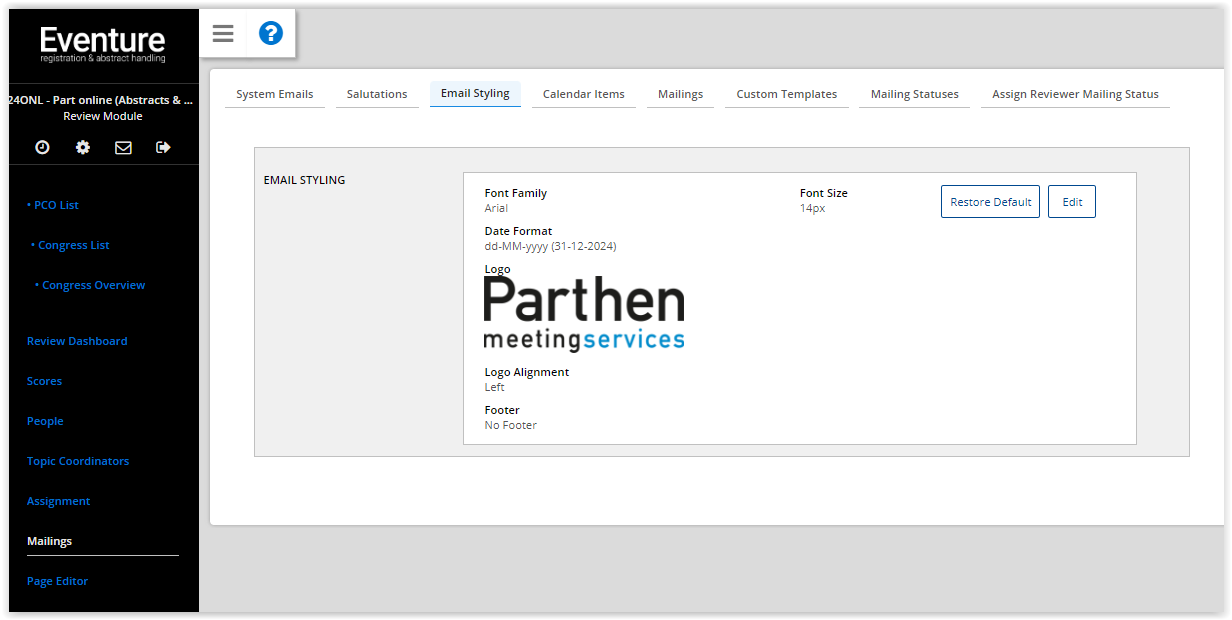Viewport: 1232px width, 620px height.
Task: Switch to the Custom Templates tab
Action: pyautogui.click(x=787, y=94)
